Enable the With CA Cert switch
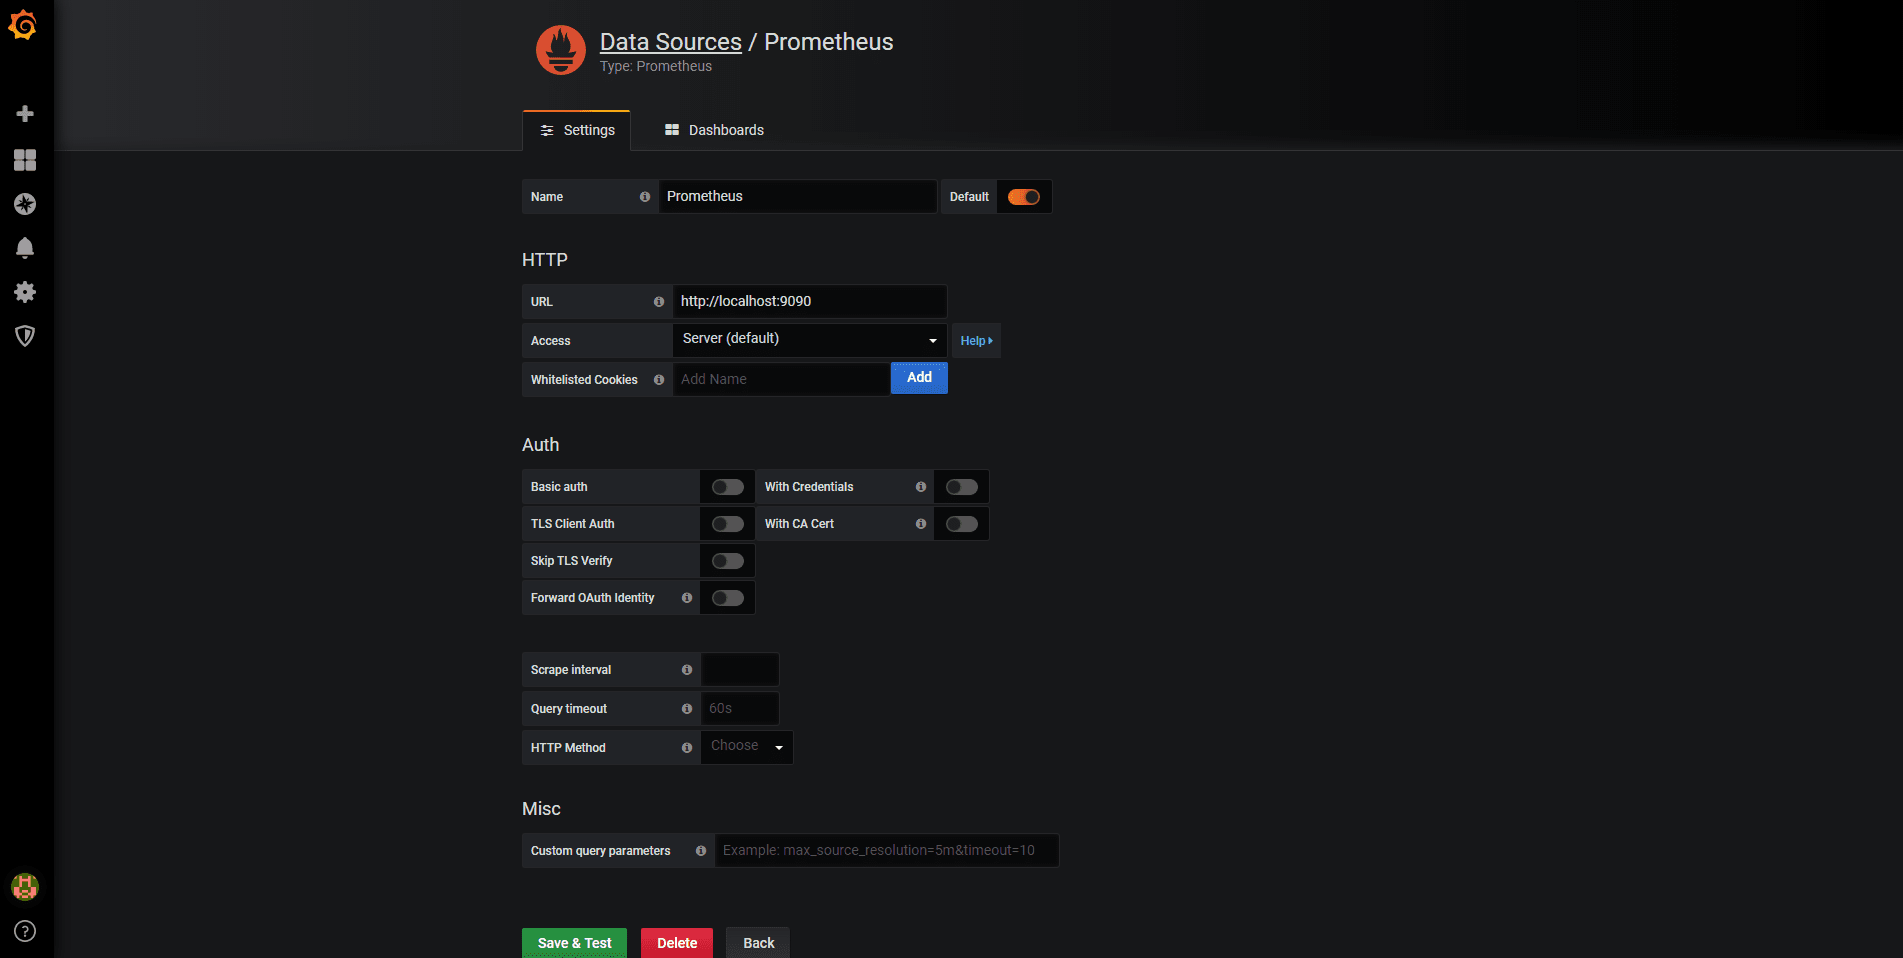This screenshot has width=1903, height=958. pyautogui.click(x=962, y=524)
